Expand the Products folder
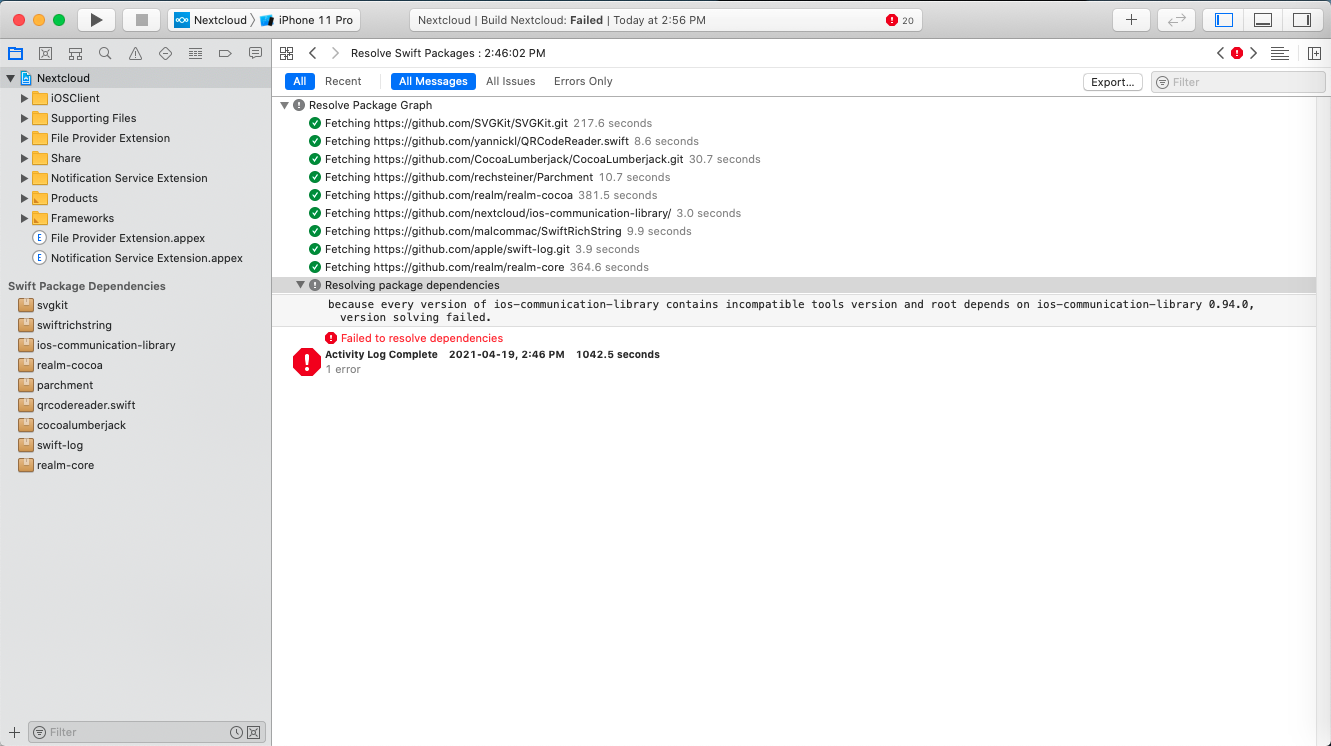The height and width of the screenshot is (746, 1331). (x=25, y=198)
